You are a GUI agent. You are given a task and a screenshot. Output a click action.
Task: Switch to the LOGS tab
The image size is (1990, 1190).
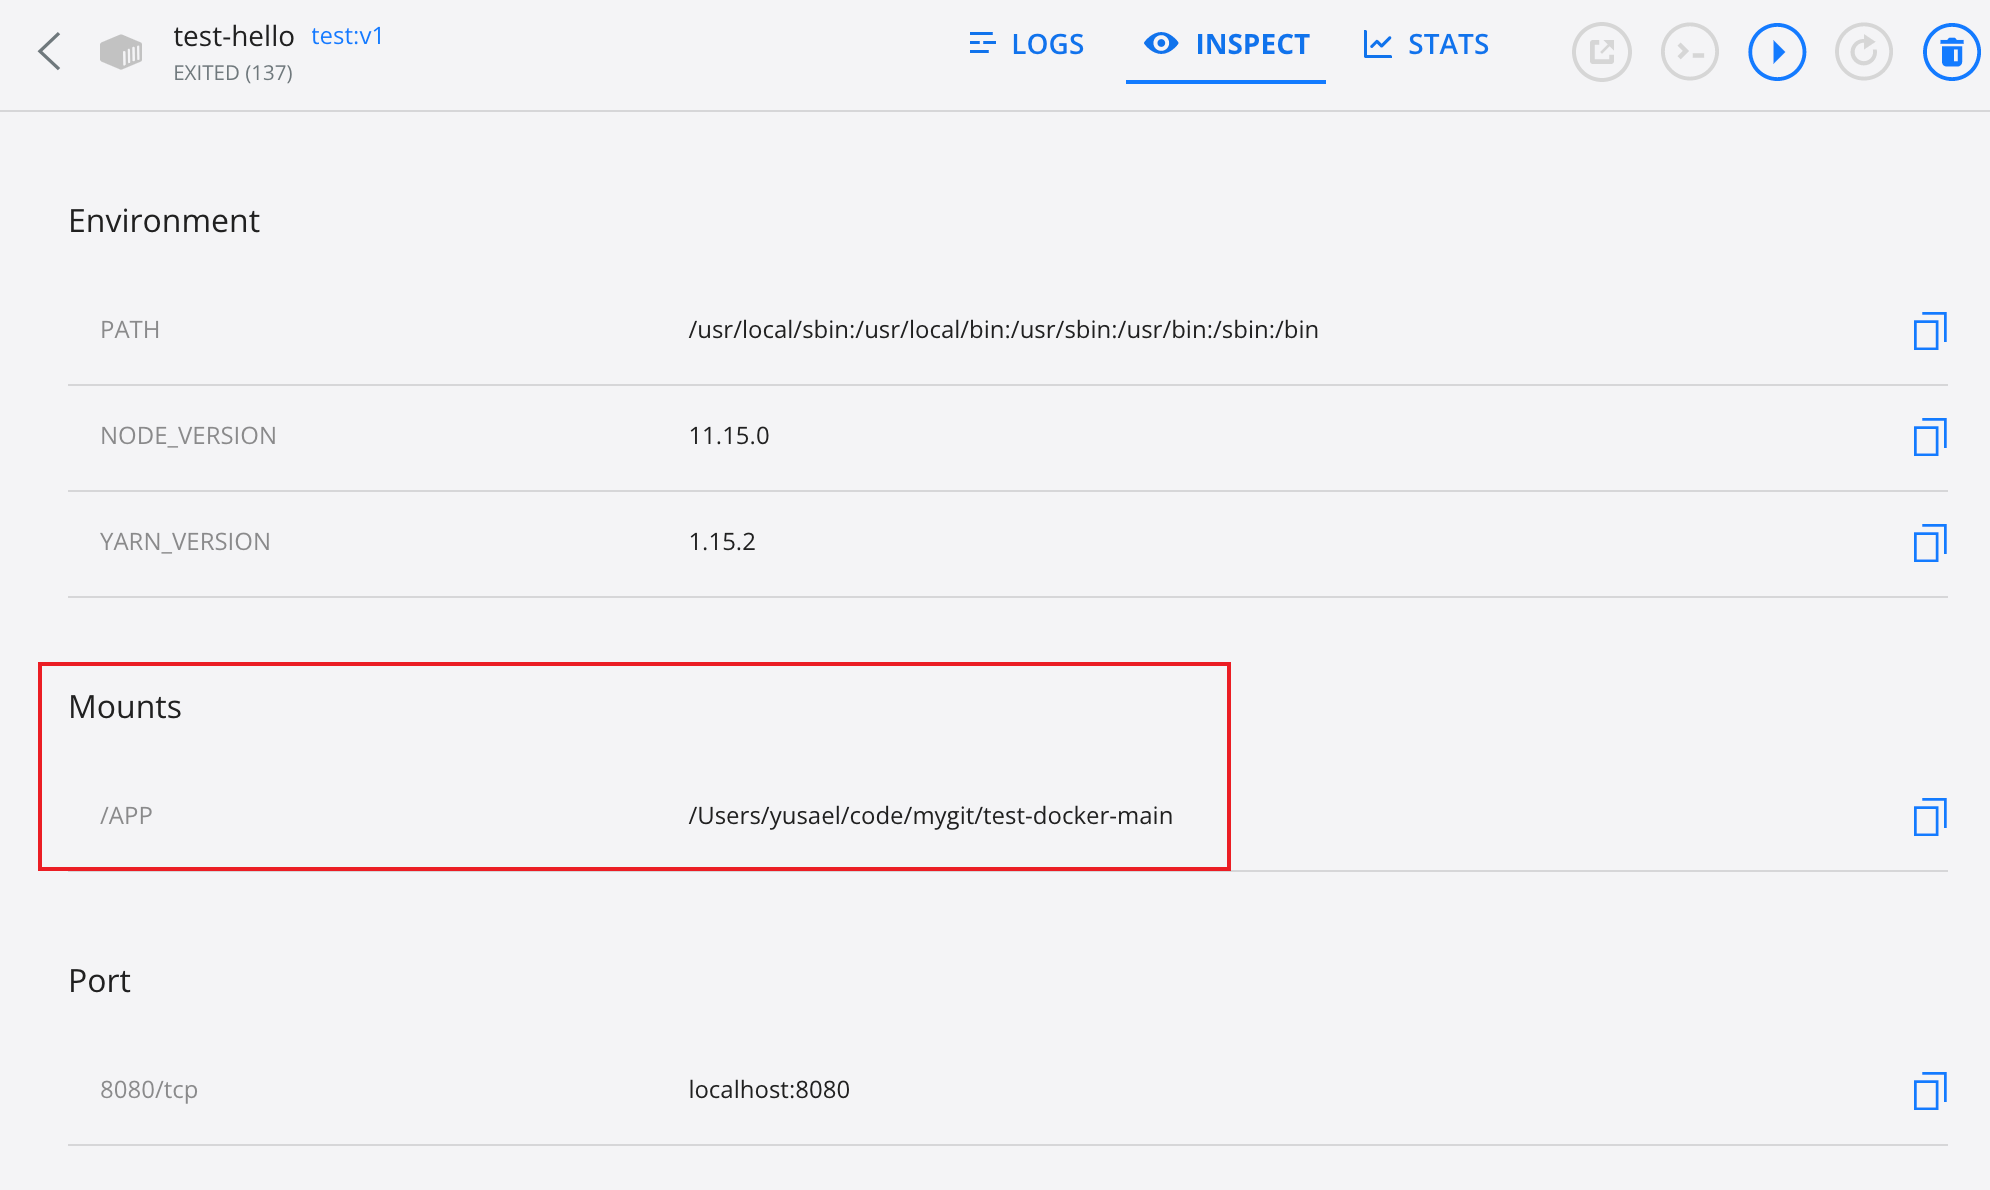point(1026,44)
